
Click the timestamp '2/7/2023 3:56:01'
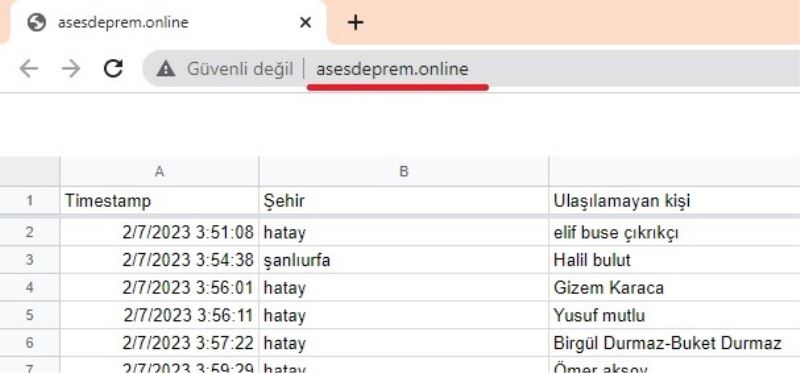188,288
